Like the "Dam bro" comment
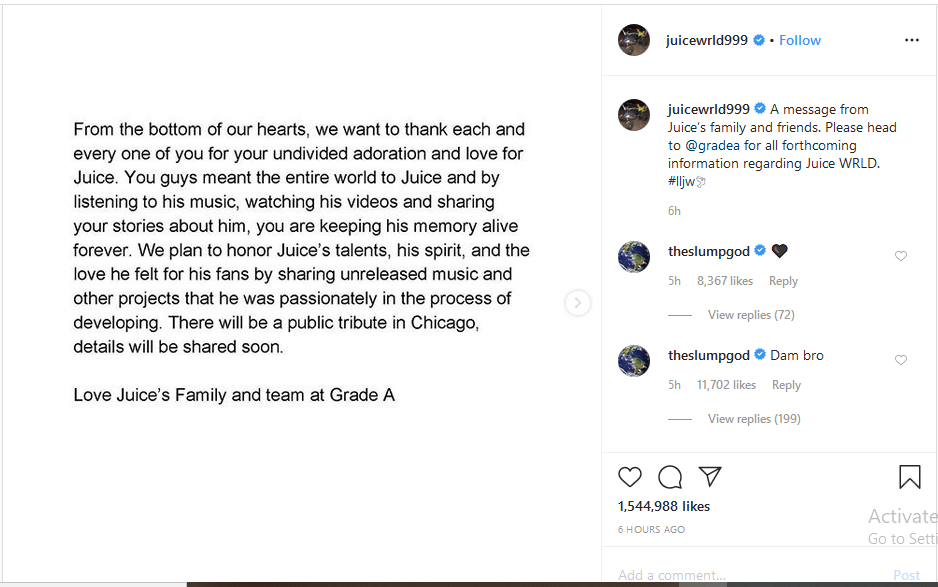Viewport: 938px width, 587px height. (901, 360)
